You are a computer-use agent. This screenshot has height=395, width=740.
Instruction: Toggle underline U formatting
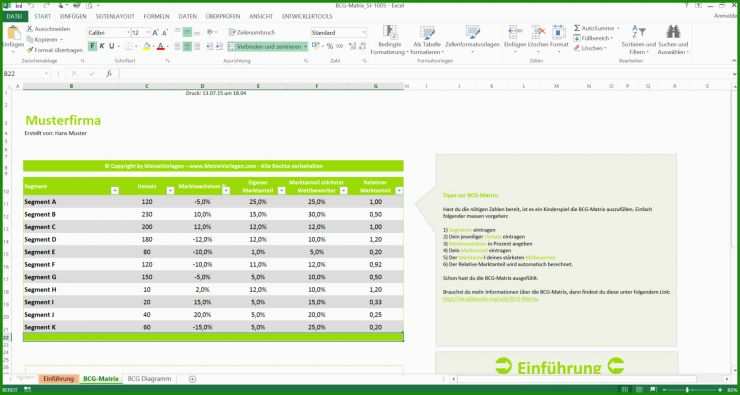[112, 46]
